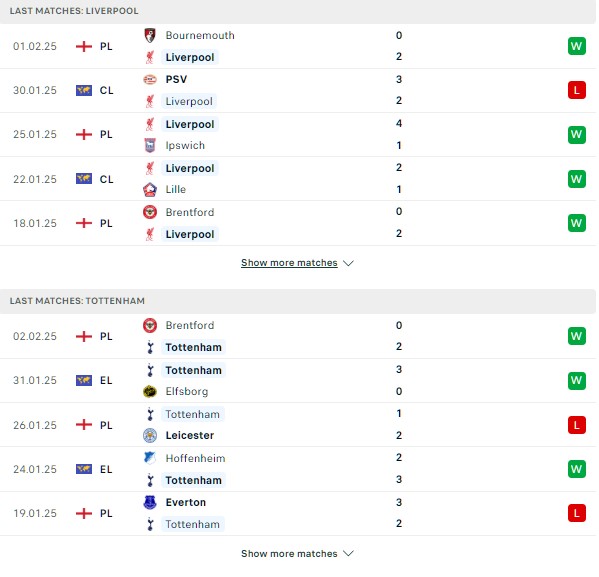Viewport: 599px width, 577px height.
Task: Open Tottenham team link in Elfsborg match
Action: tap(193, 370)
